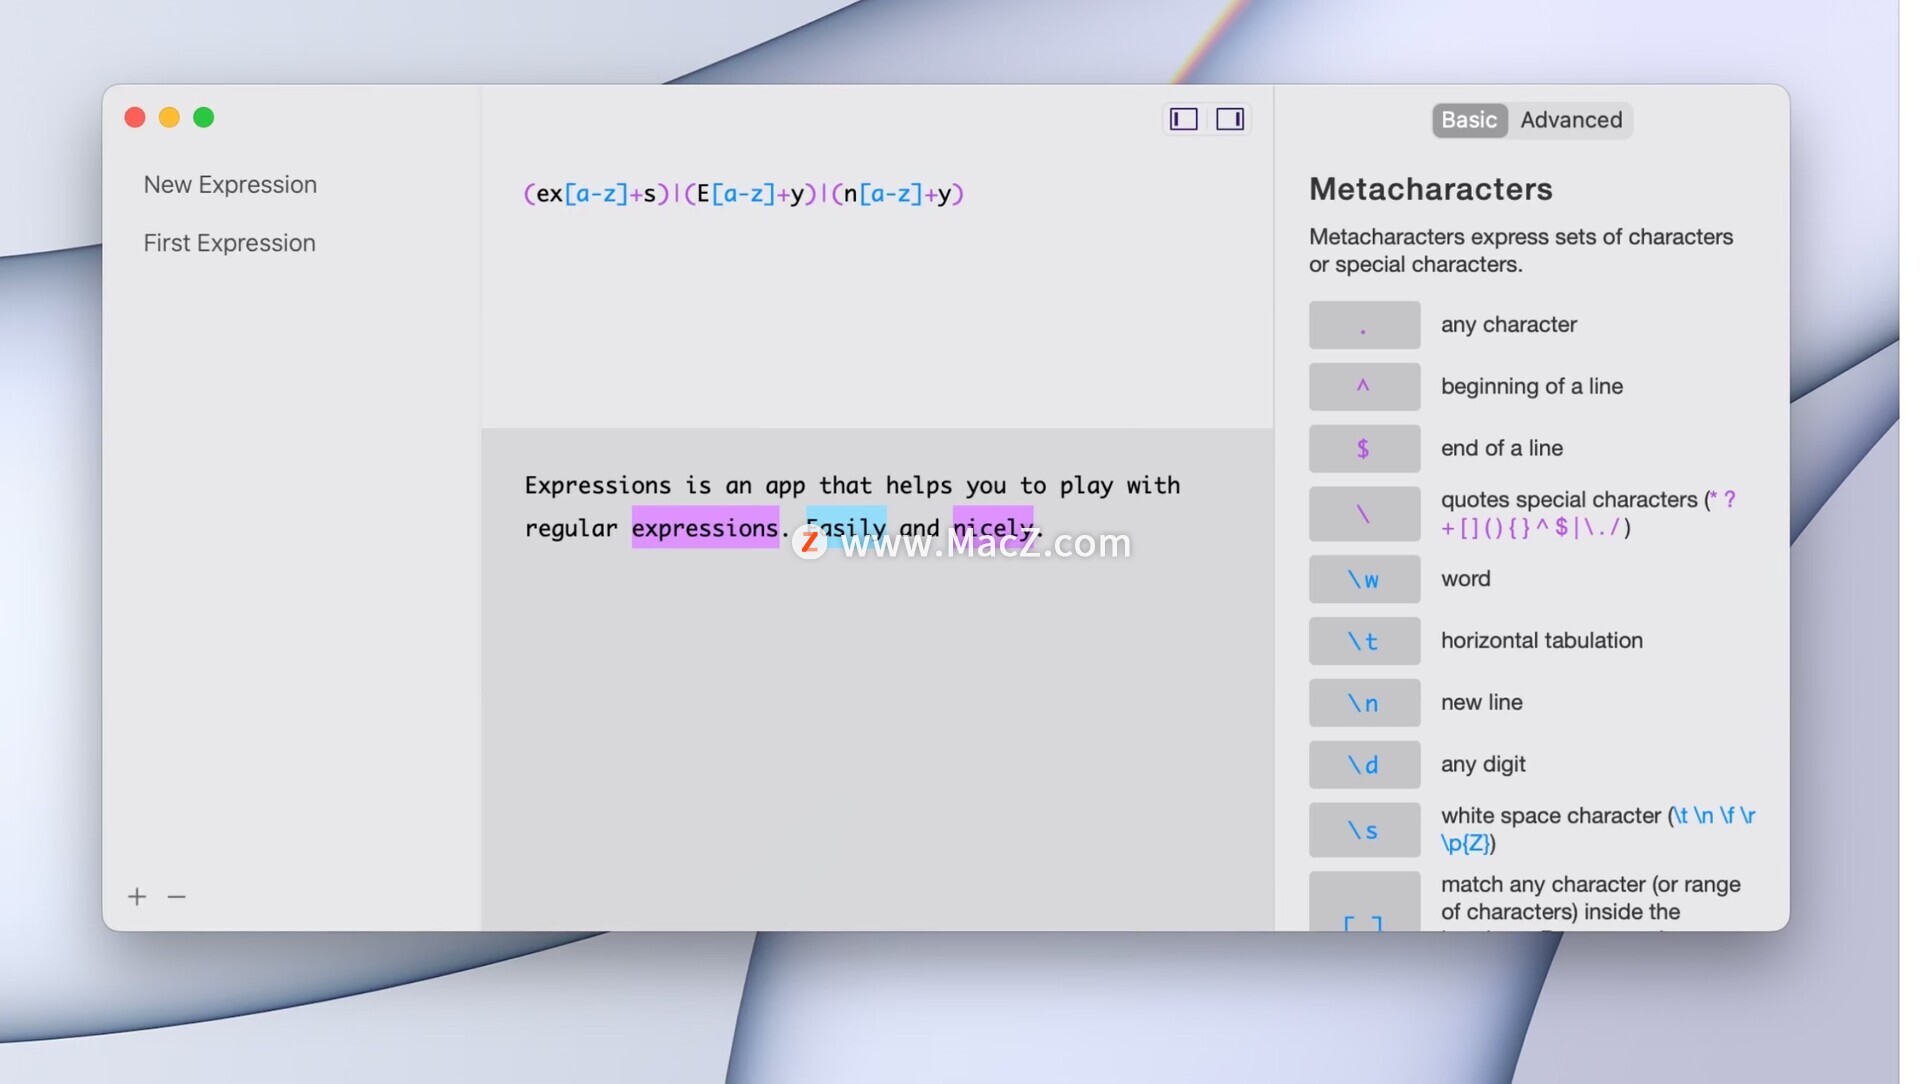Screen dimensions: 1920x1084
Task: Add new expression with plus button
Action: coord(137,897)
